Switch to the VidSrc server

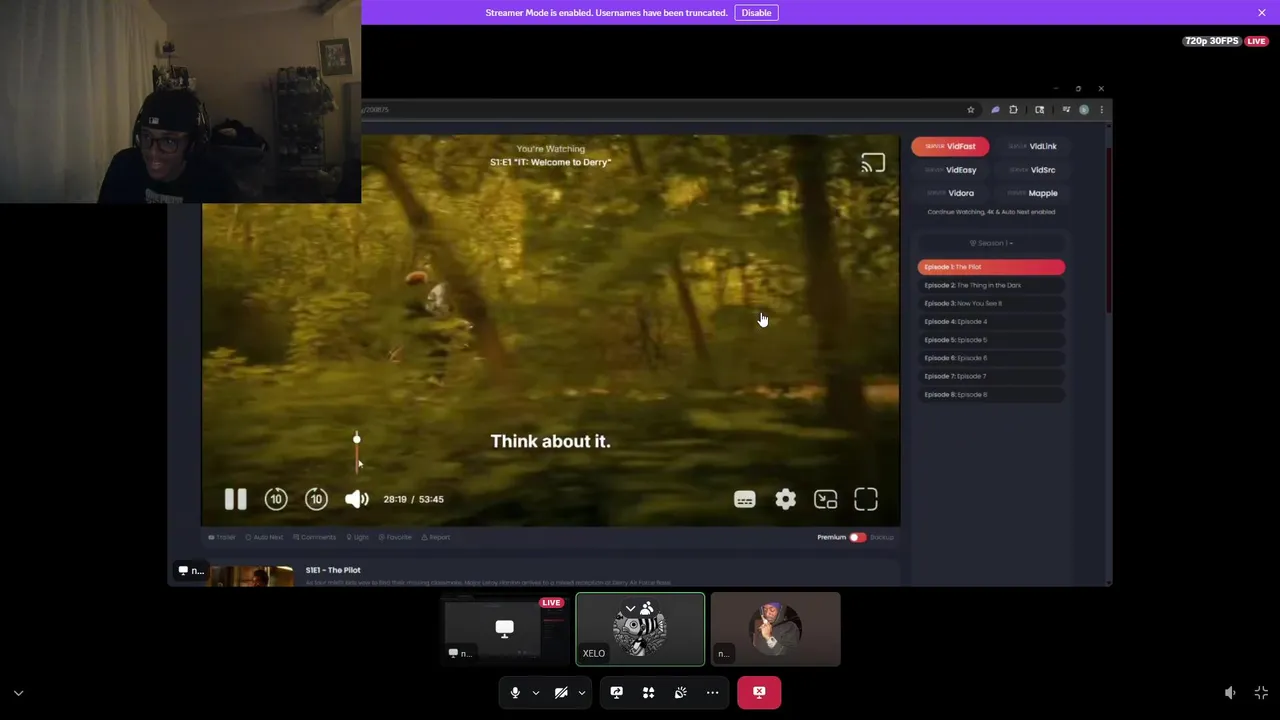[x=1032, y=170]
